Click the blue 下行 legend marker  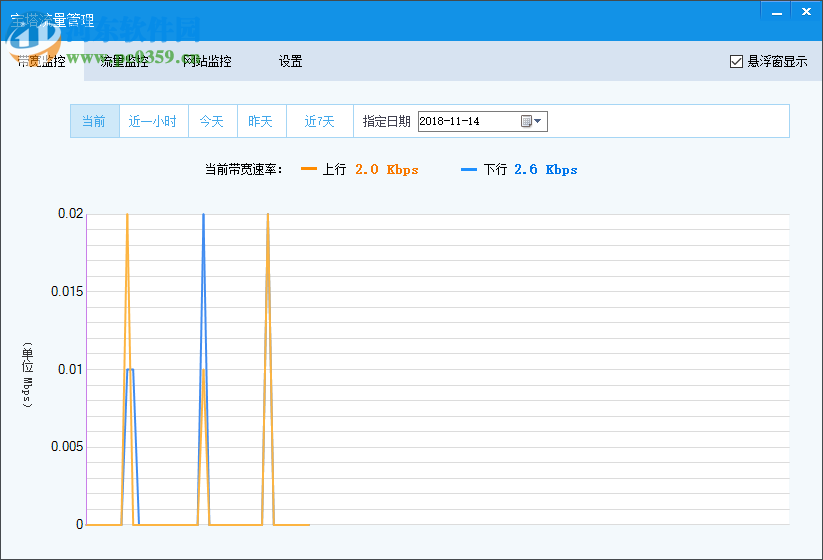(x=469, y=169)
